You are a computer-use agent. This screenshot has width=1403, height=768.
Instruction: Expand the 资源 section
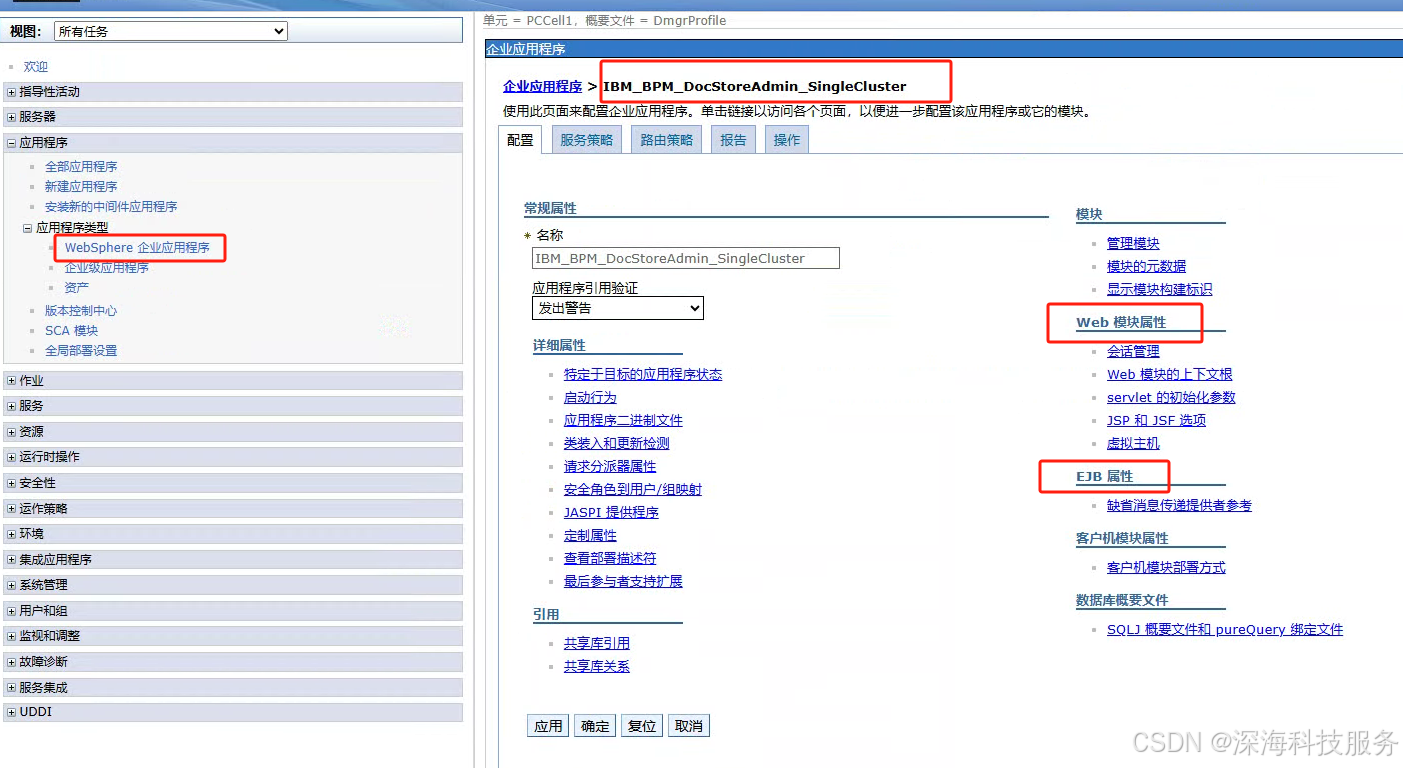[12, 432]
